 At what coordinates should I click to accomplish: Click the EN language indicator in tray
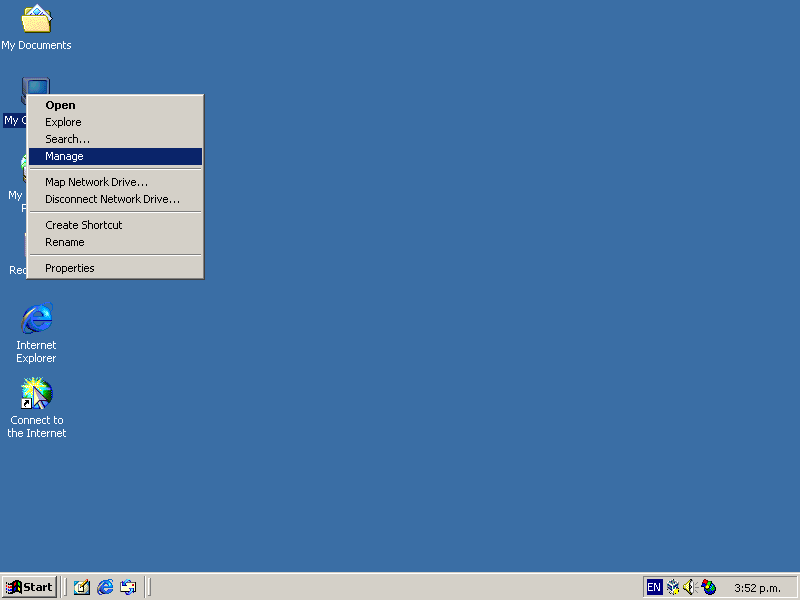pos(654,587)
